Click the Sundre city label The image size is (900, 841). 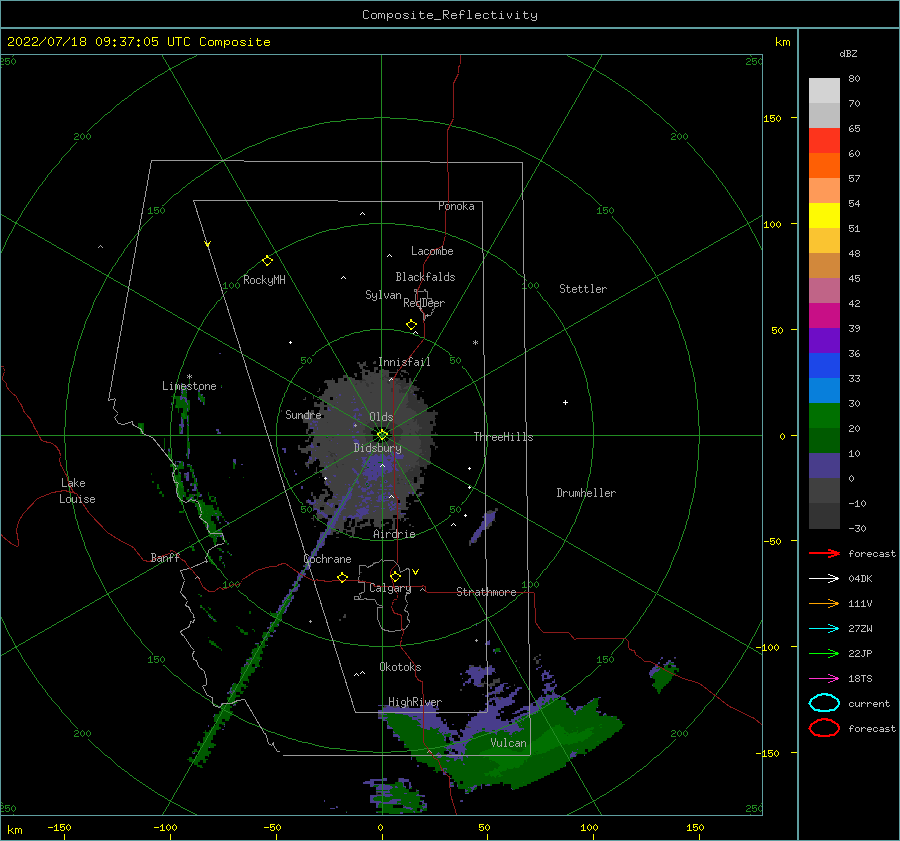[x=303, y=414]
